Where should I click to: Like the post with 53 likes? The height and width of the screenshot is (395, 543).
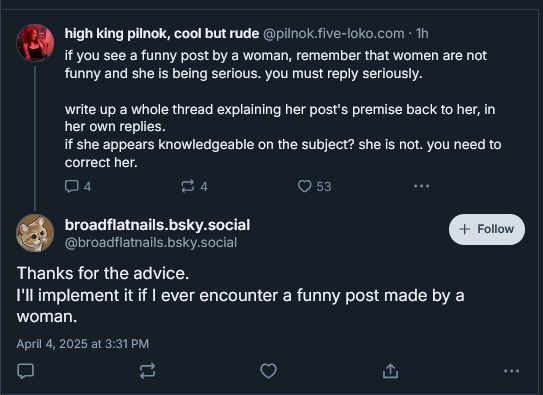(314, 186)
